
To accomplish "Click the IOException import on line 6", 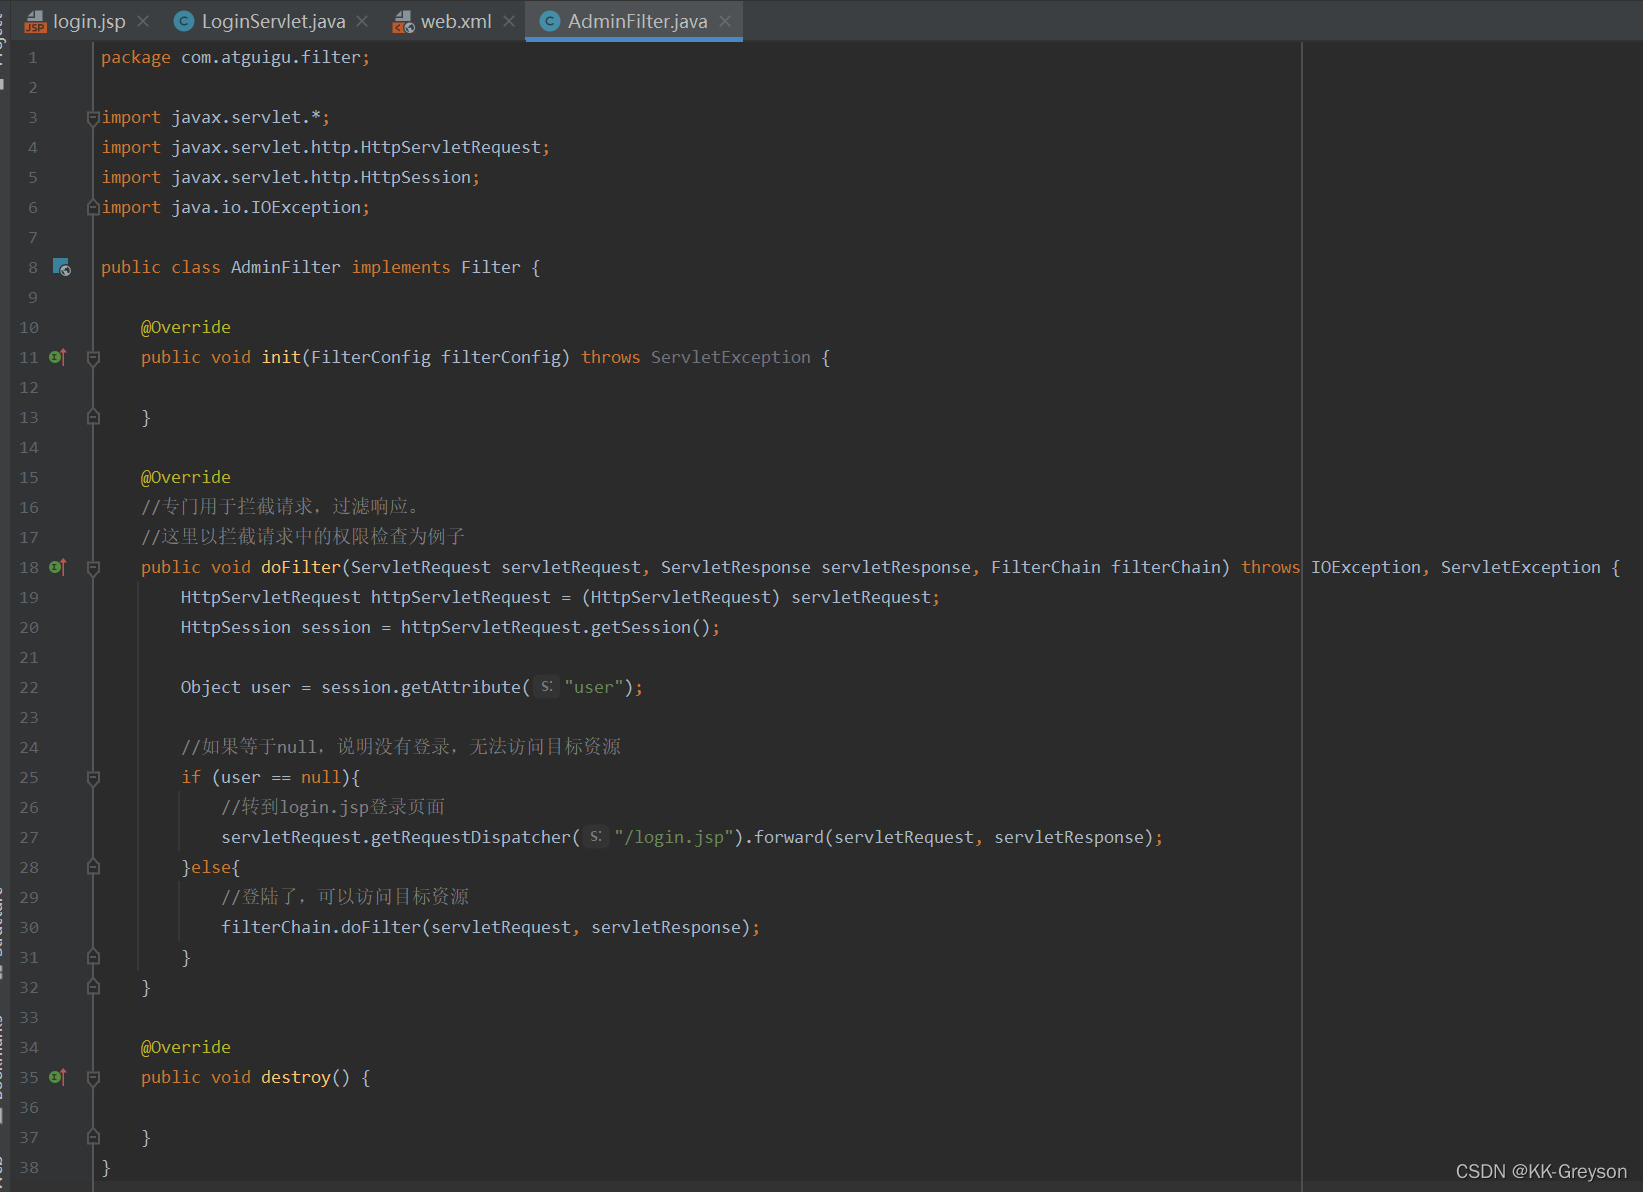I will tap(236, 207).
